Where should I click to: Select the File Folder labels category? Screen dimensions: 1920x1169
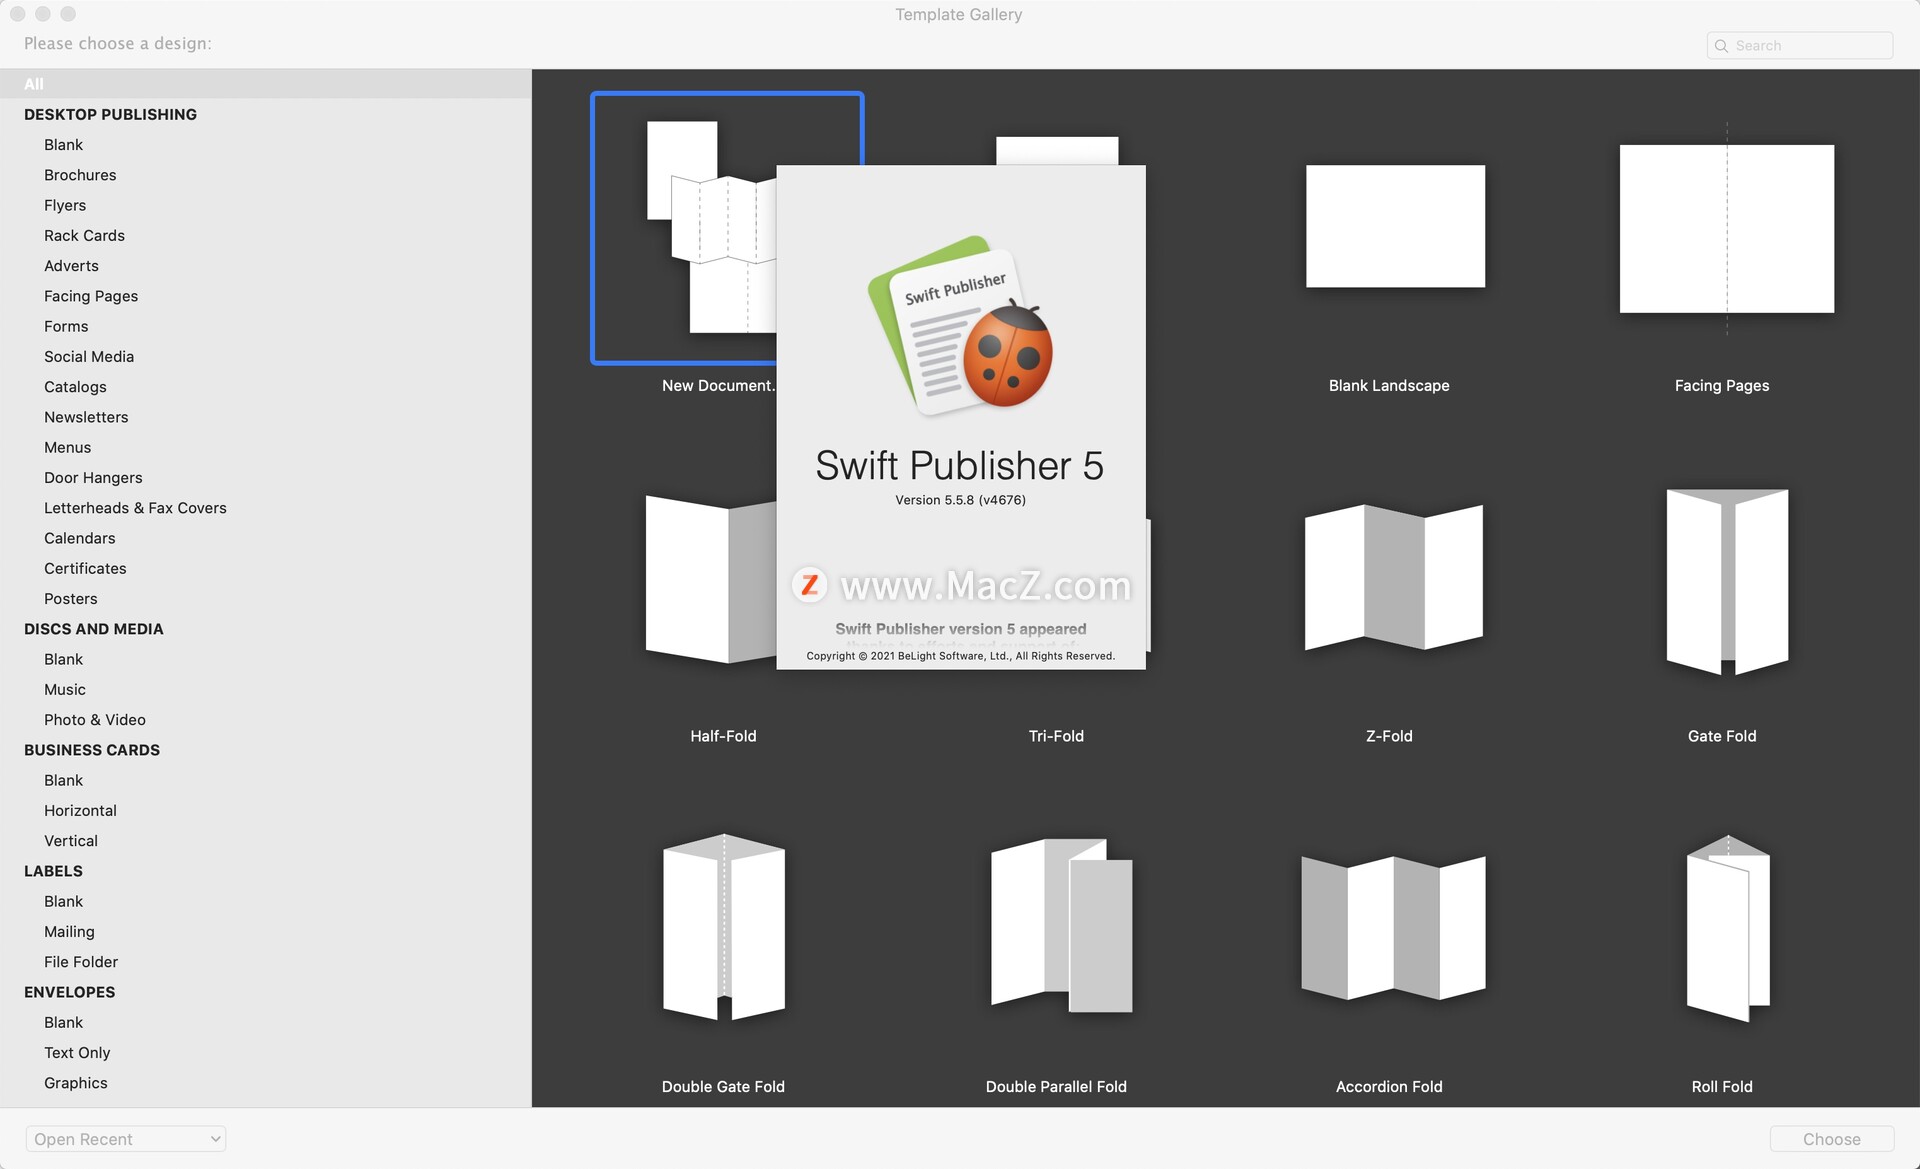coord(81,962)
